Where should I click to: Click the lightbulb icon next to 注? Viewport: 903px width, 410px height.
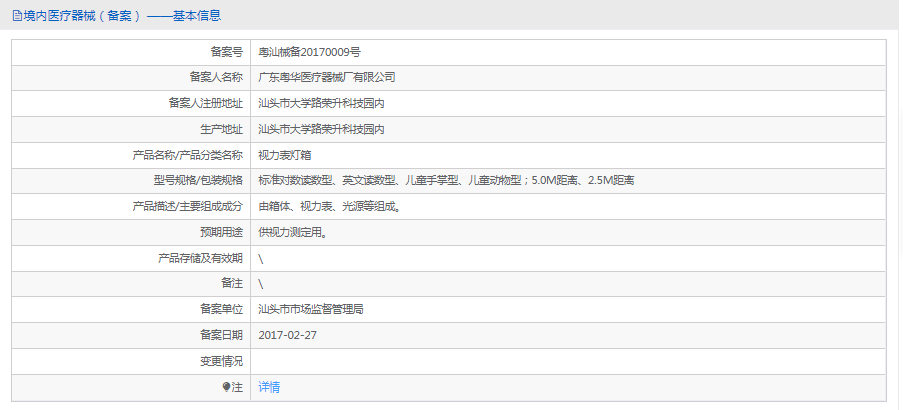coord(227,387)
